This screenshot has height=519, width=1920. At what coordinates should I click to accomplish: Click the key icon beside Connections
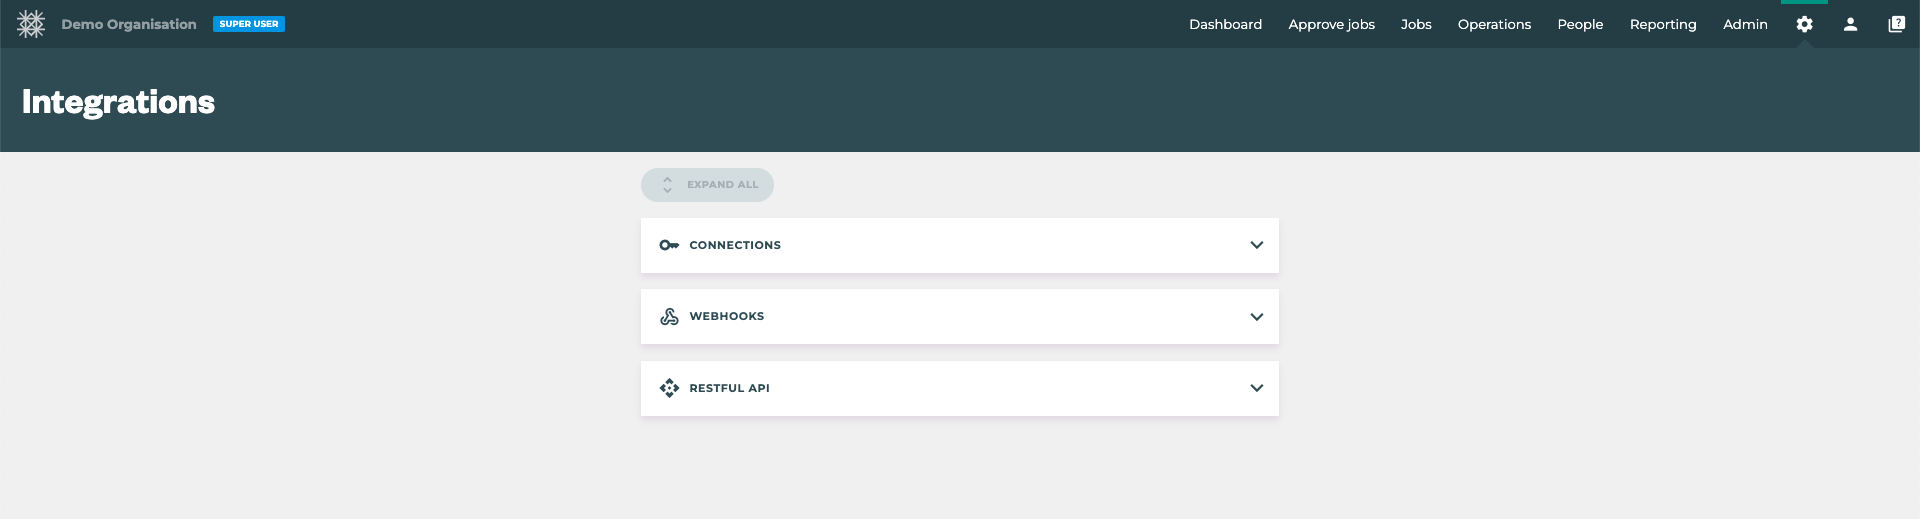click(669, 245)
